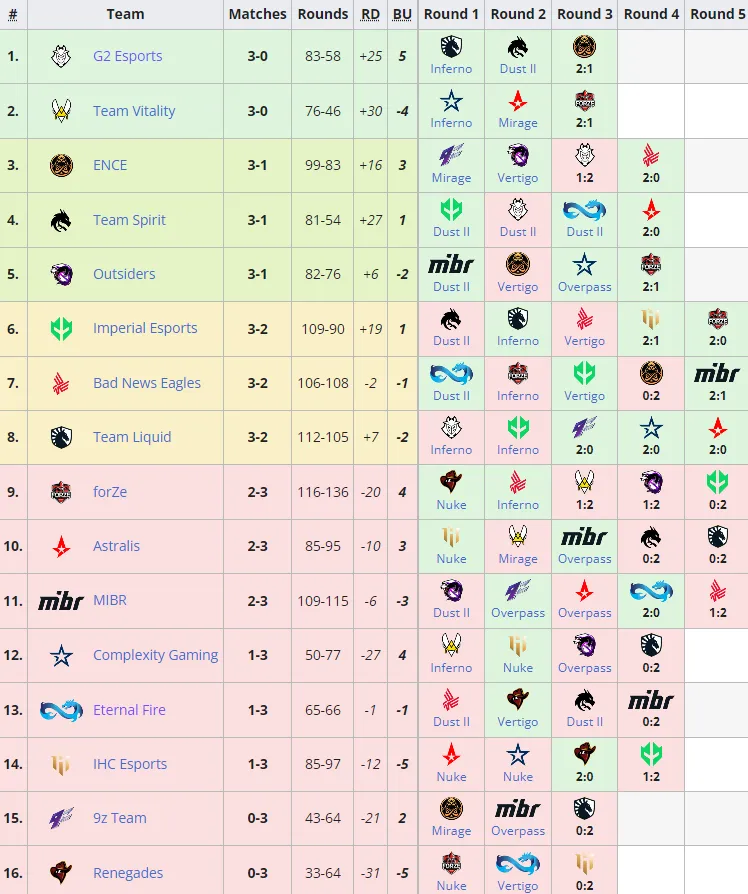748x894 pixels.
Task: Click the Rounds column header
Action: pyautogui.click(x=323, y=14)
